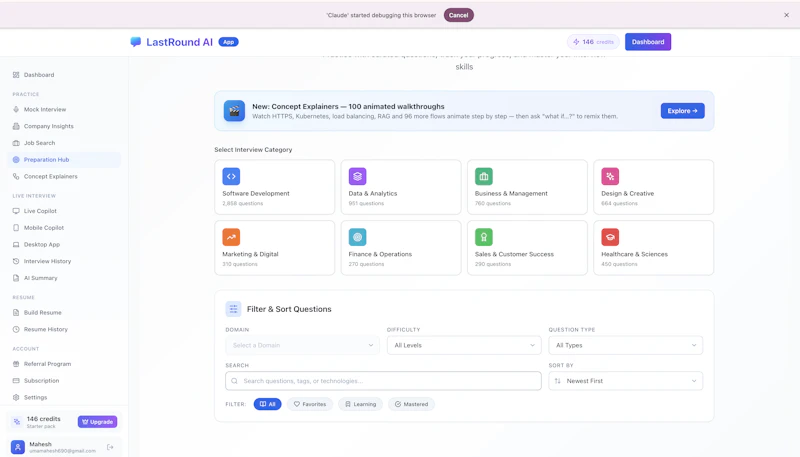Image resolution: width=800 pixels, height=457 pixels.
Task: Click the App badge next to LastRound AI
Action: [x=229, y=42]
